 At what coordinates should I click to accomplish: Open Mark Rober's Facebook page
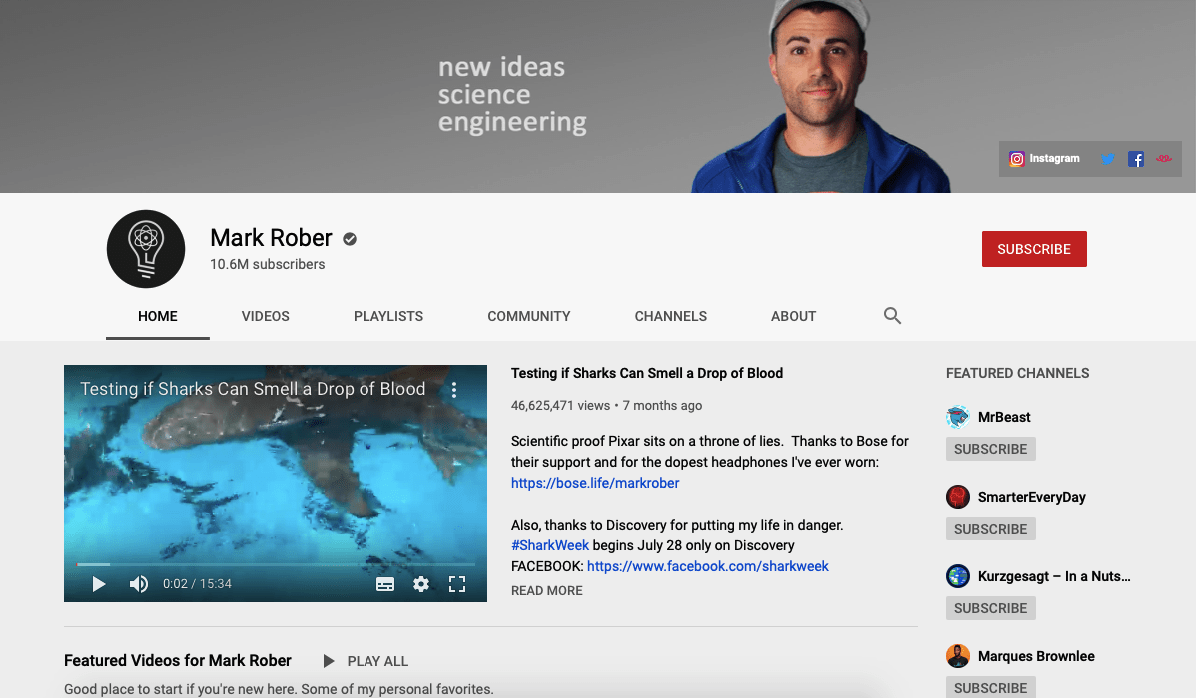point(1135,158)
